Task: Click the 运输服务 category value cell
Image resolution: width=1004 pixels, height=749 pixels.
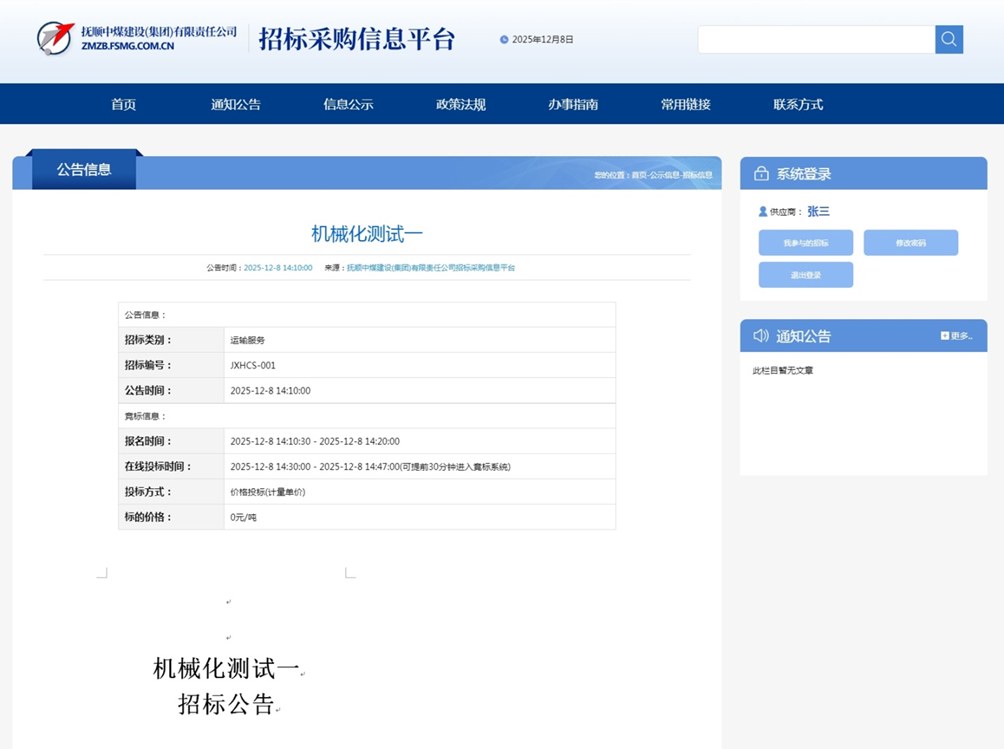Action: (x=419, y=340)
